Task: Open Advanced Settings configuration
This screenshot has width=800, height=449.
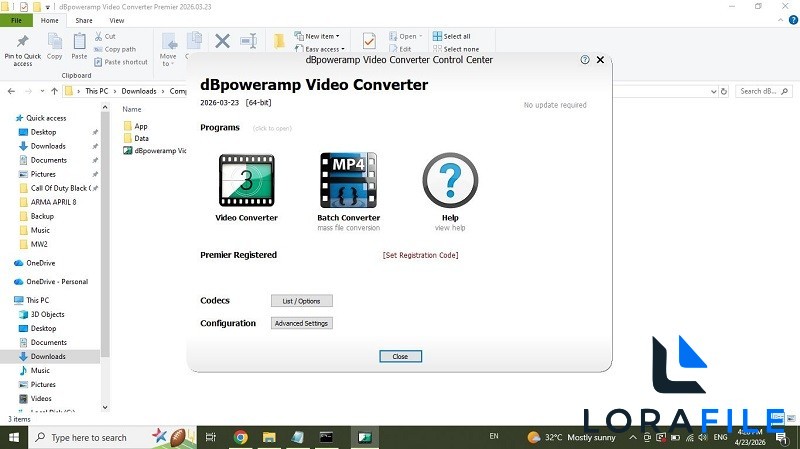Action: 302,323
